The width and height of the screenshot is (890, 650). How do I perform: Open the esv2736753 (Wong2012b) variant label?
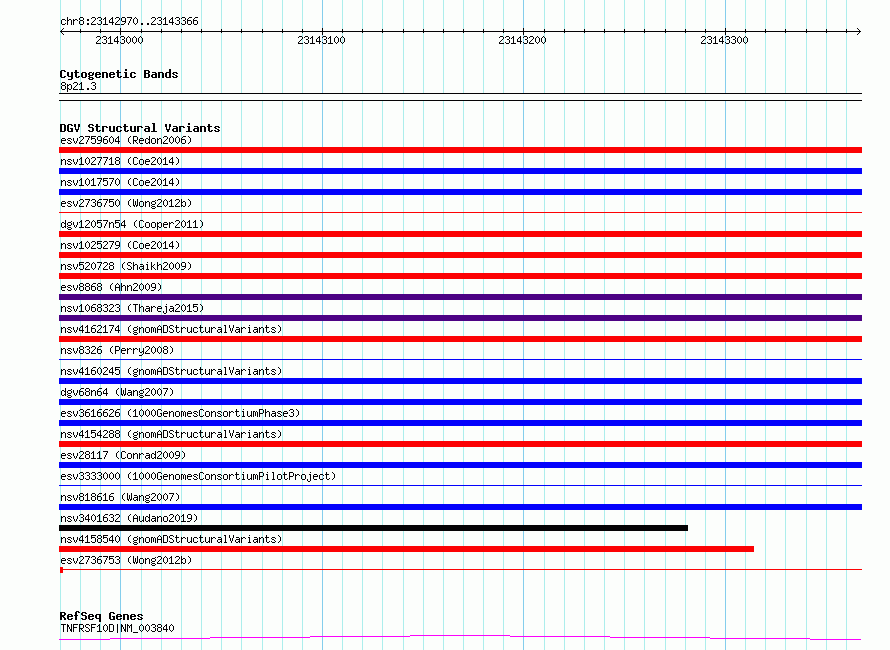tap(126, 560)
